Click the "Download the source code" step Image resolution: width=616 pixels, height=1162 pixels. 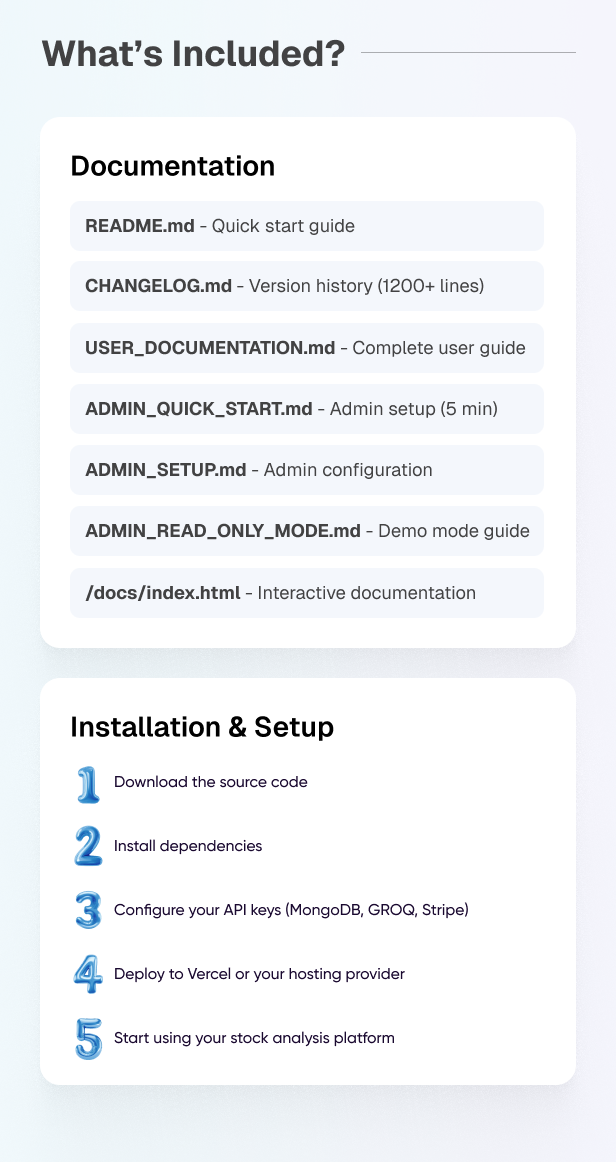(x=210, y=782)
